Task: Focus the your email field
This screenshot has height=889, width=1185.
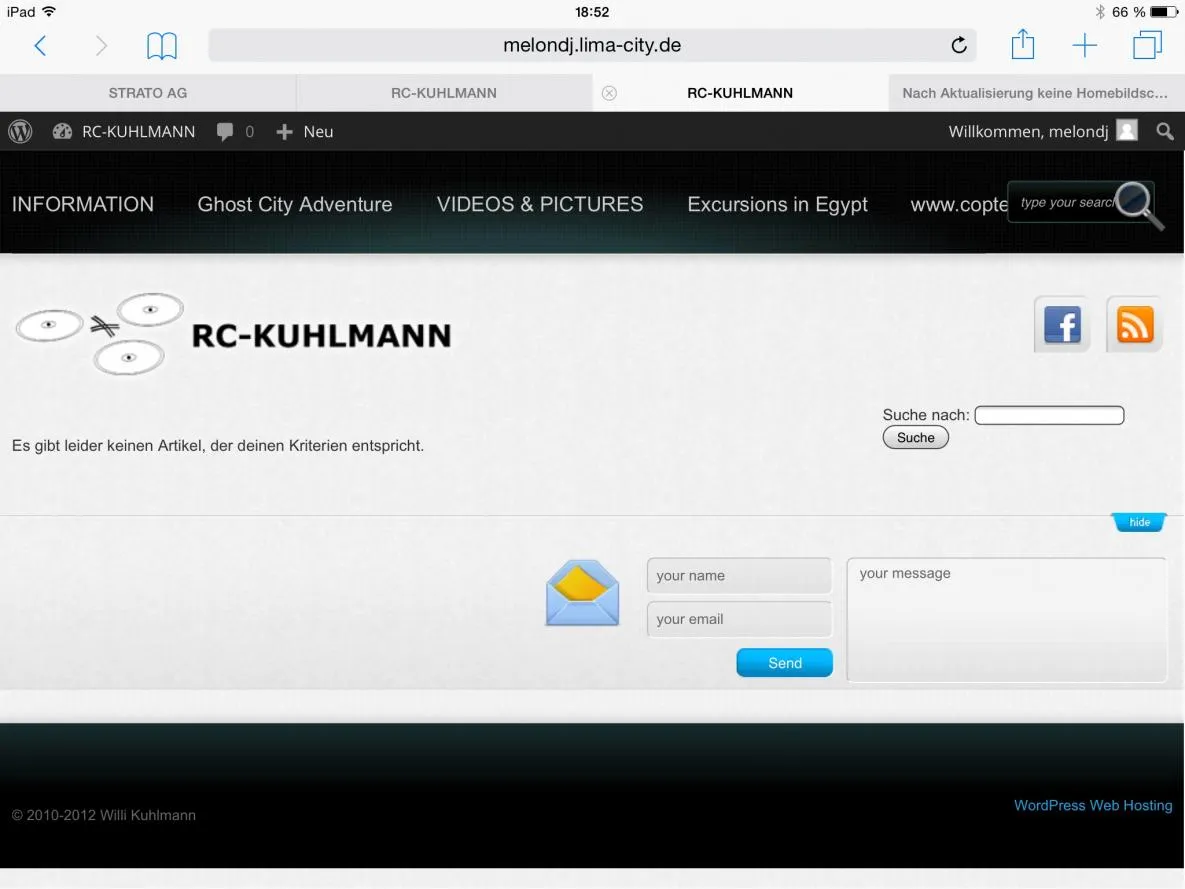Action: pos(739,619)
